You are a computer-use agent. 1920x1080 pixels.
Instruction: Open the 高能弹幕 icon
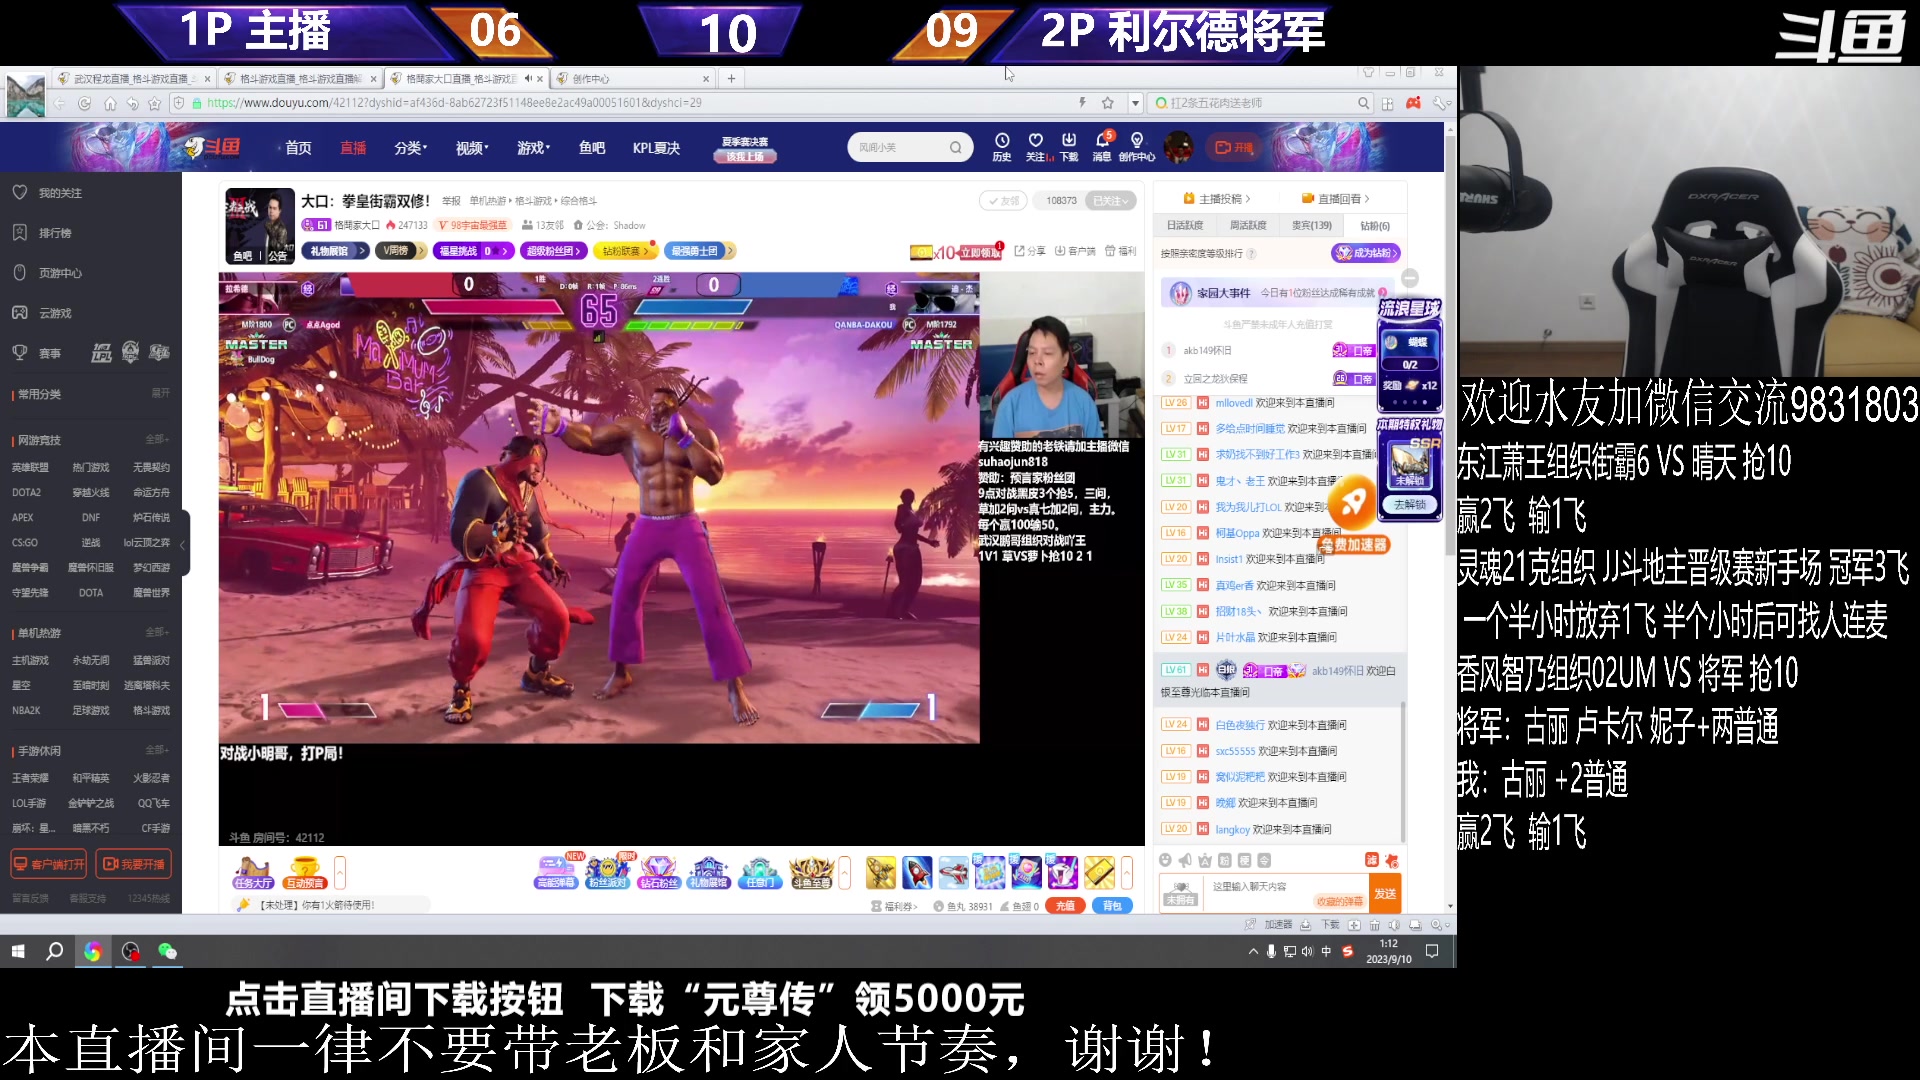(556, 872)
